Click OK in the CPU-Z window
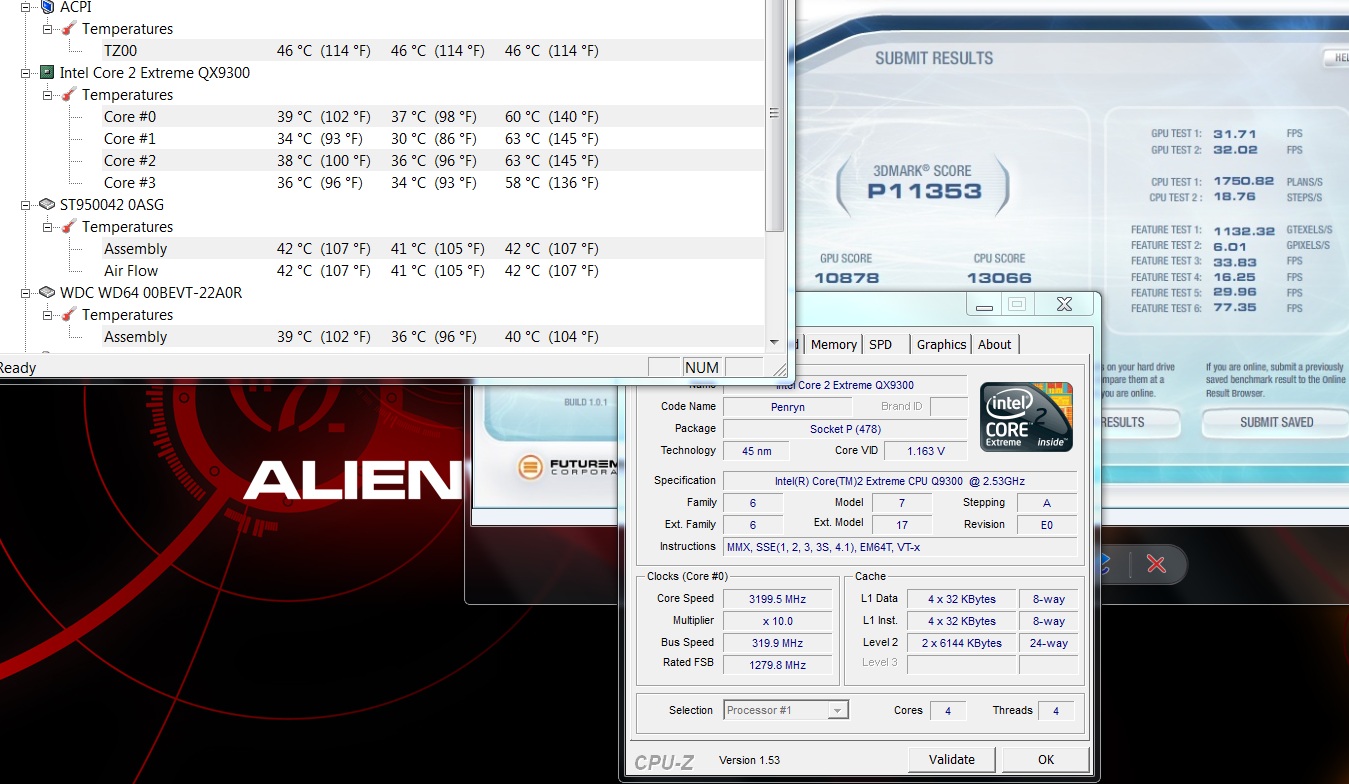Viewport: 1349px width, 784px height. click(x=1046, y=760)
